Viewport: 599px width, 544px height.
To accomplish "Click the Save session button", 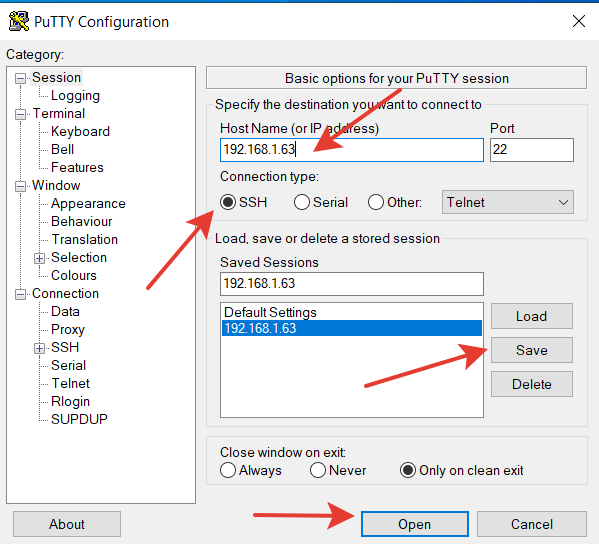I will (x=532, y=350).
